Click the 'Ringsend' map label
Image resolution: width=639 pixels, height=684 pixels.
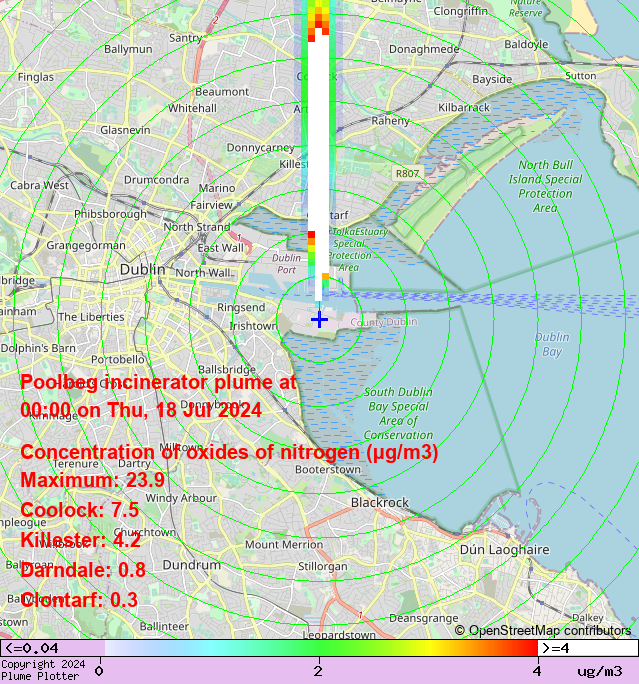(x=241, y=308)
